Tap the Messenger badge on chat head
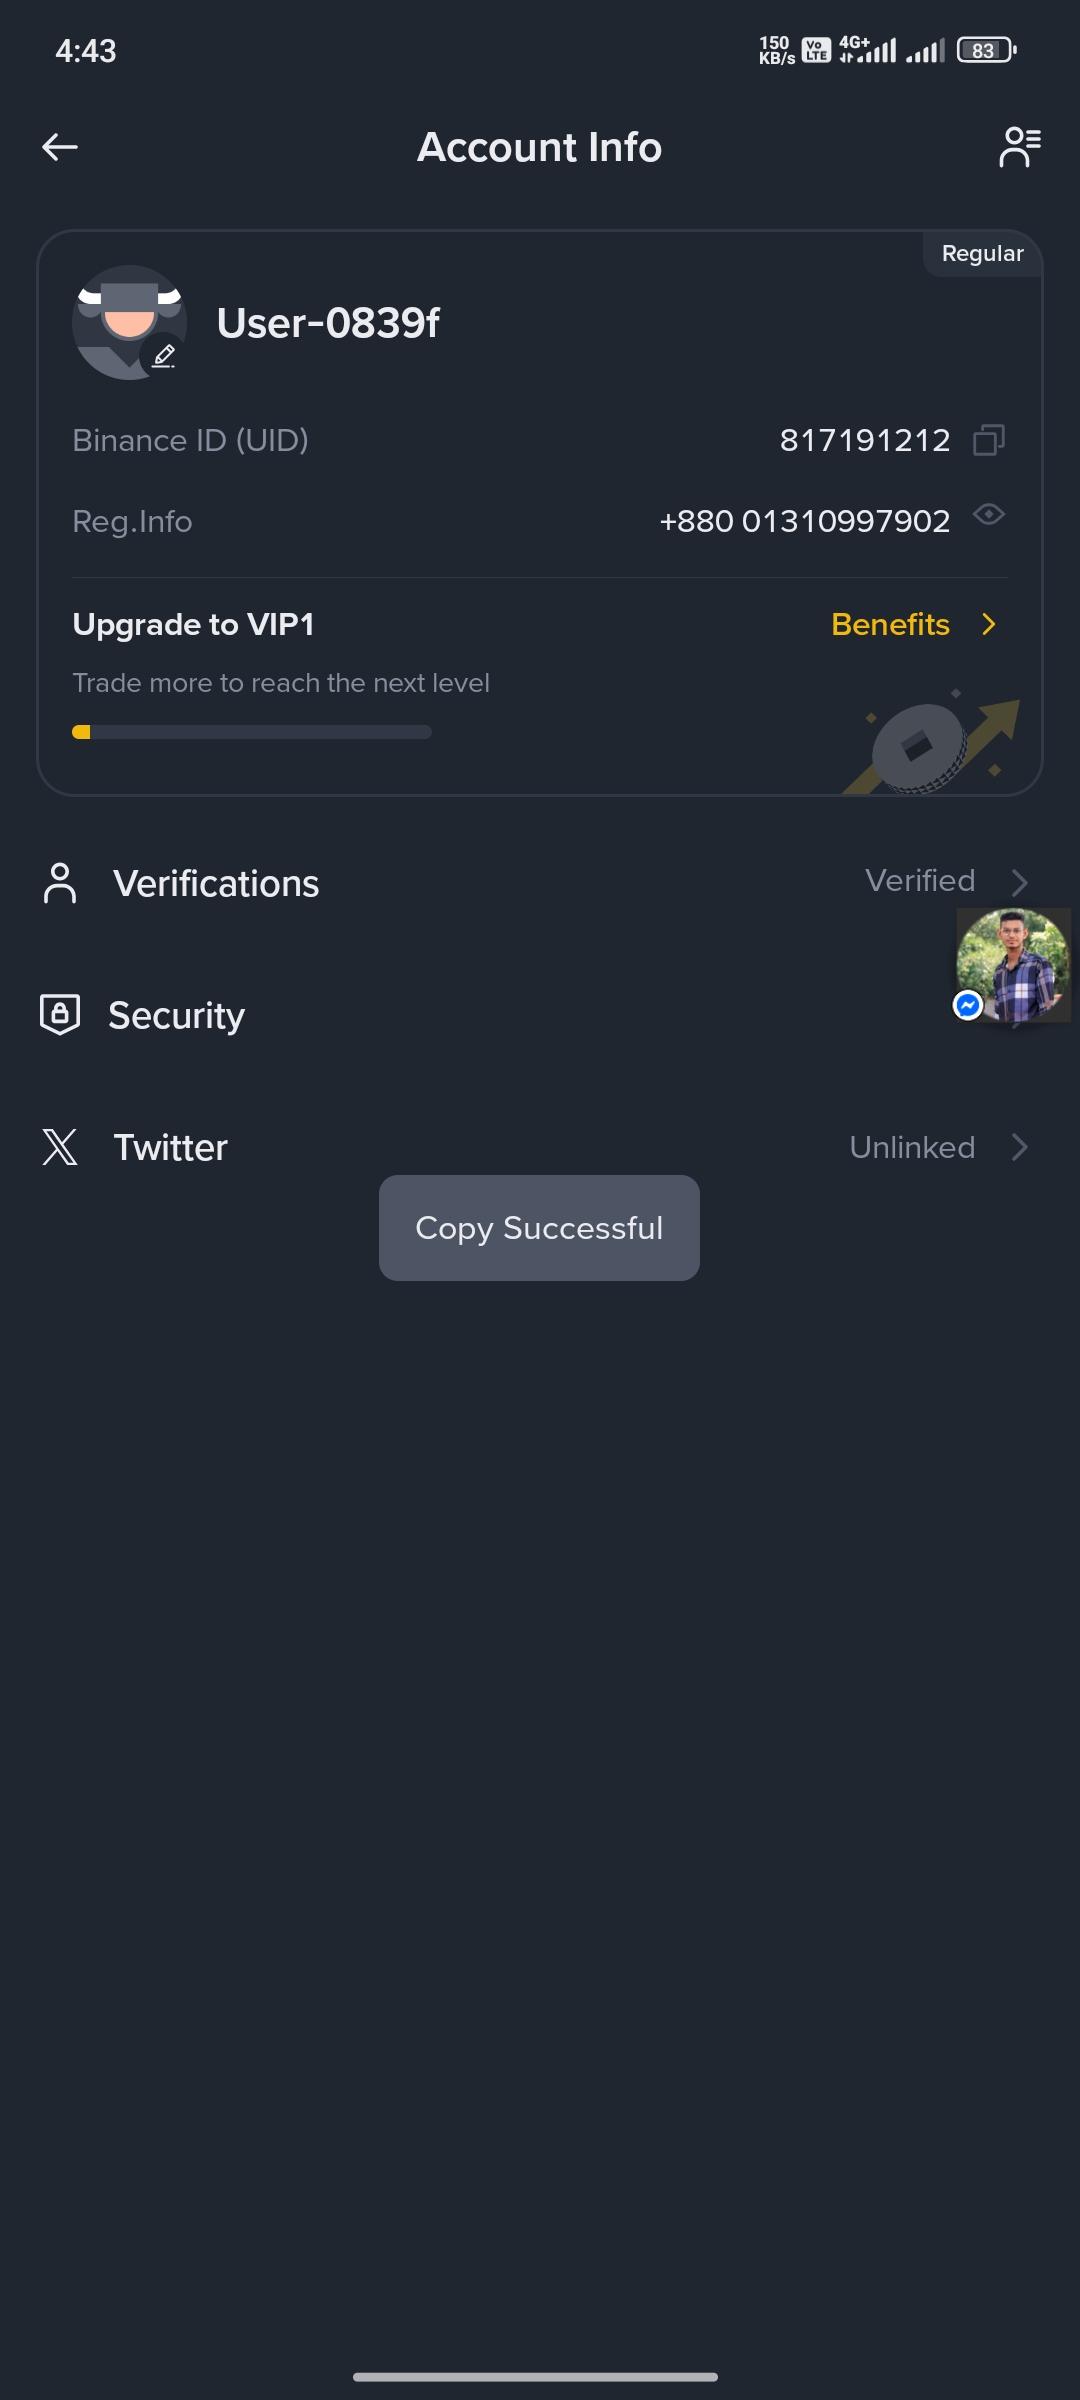This screenshot has height=2400, width=1080. [x=967, y=1005]
